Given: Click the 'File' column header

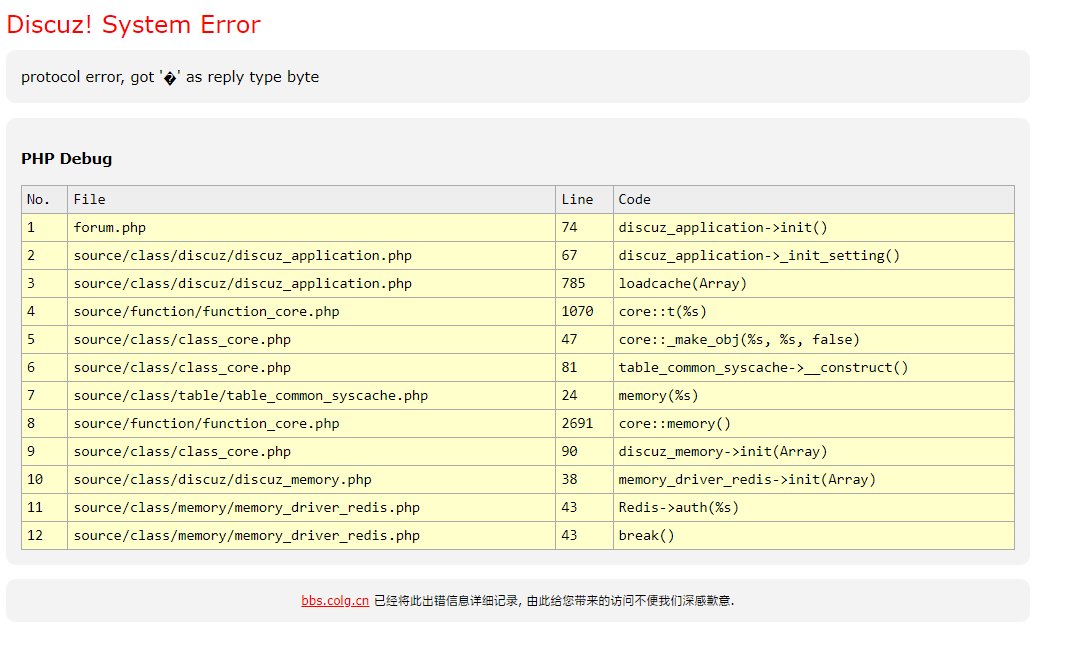Looking at the screenshot, I should [x=311, y=200].
